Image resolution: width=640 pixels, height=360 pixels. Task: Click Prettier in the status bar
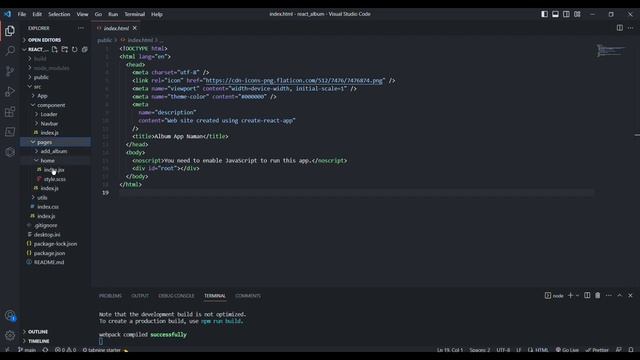click(x=597, y=350)
